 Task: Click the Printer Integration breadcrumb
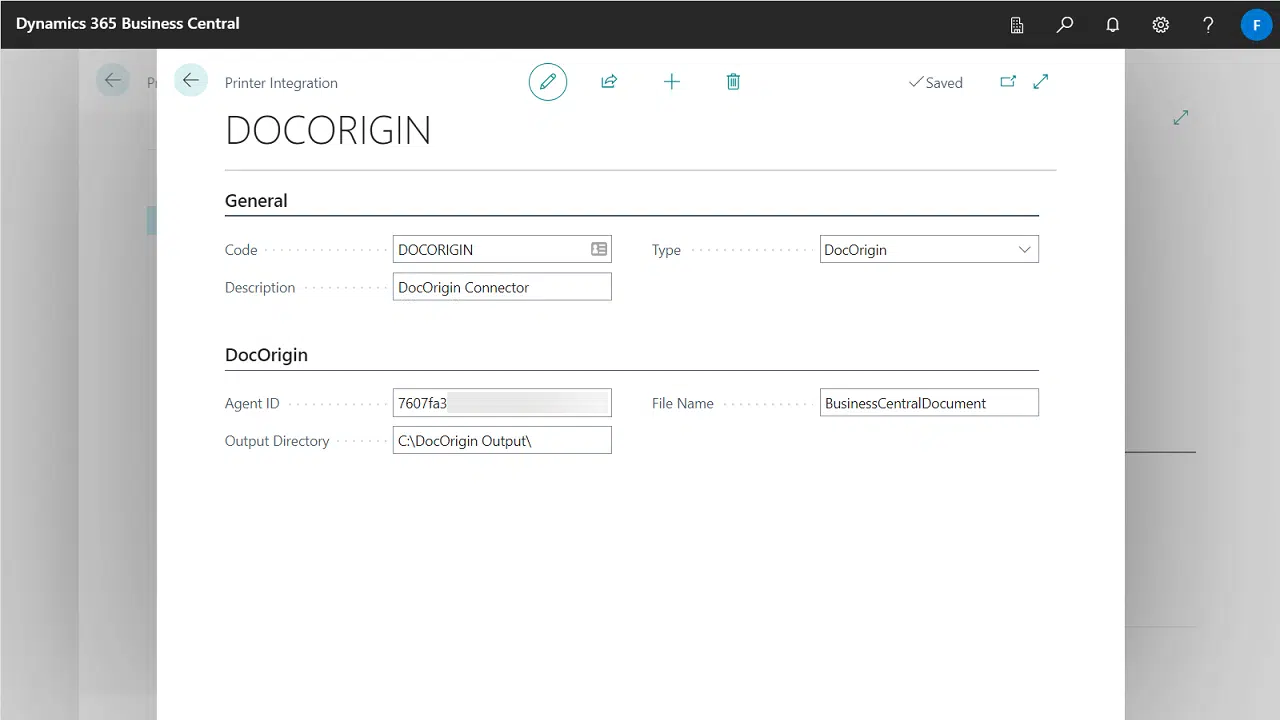(281, 82)
